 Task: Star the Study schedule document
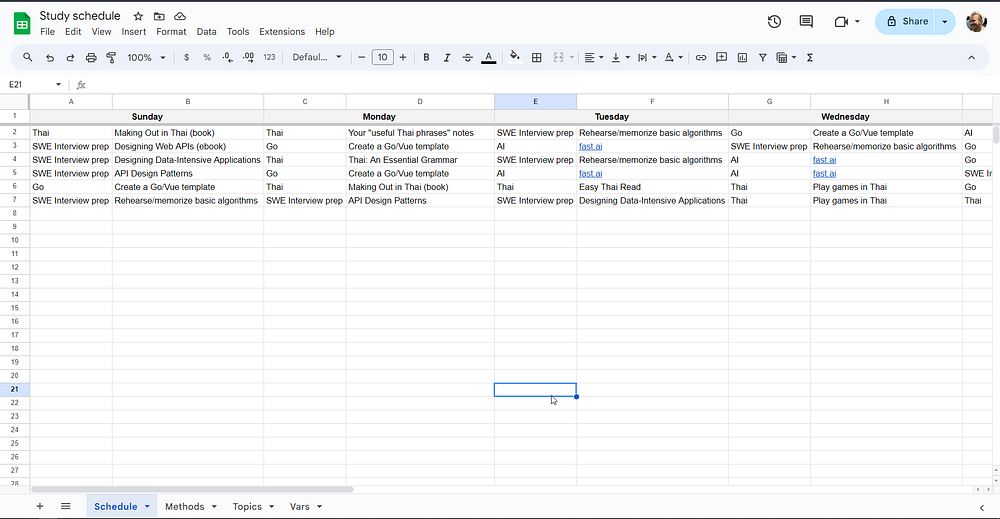pos(138,16)
